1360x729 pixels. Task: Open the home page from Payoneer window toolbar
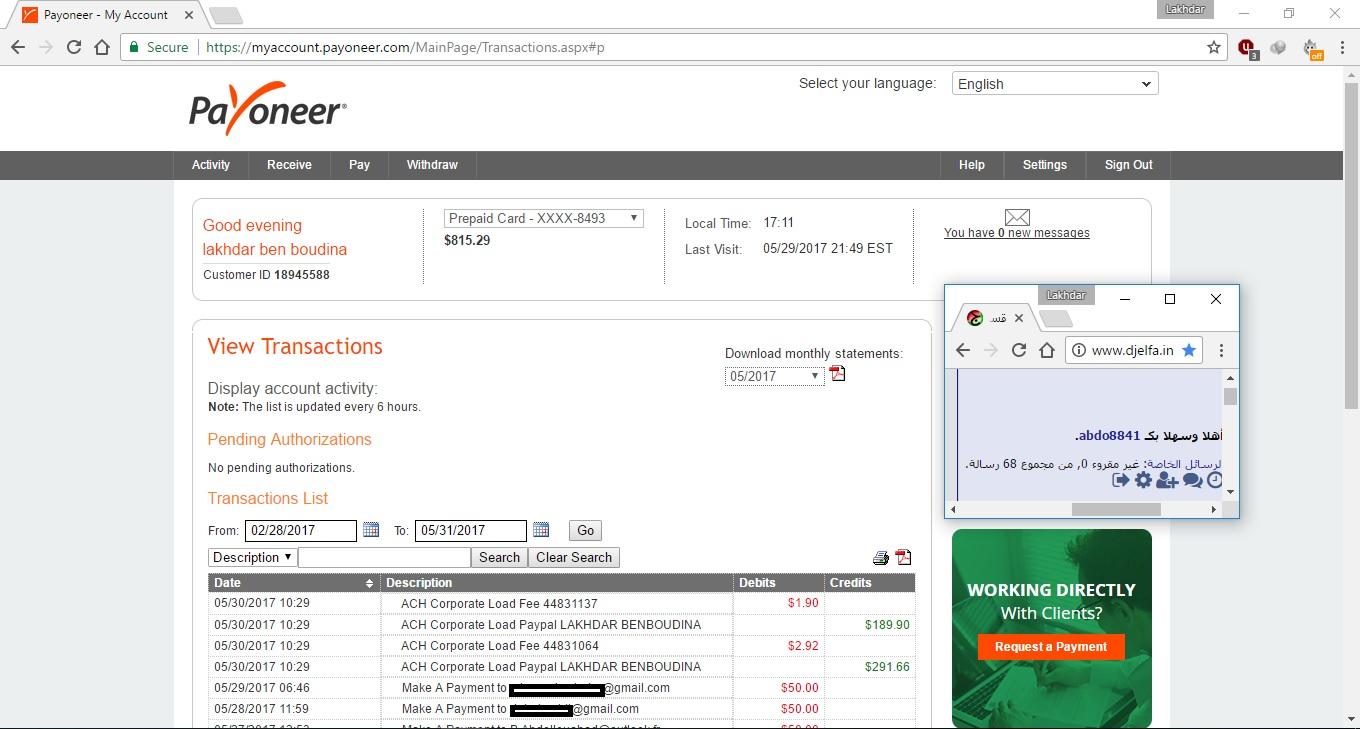click(x=101, y=47)
